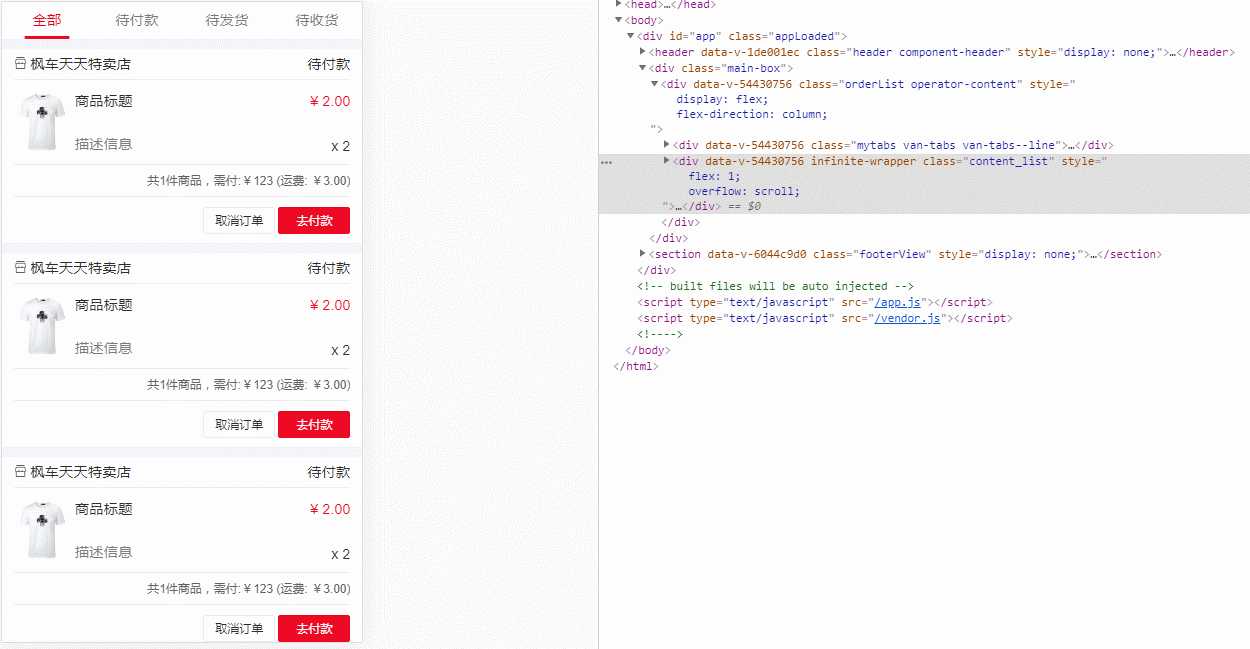Open T-shirt thumbnail in first order
This screenshot has height=649, width=1250.
click(x=42, y=122)
